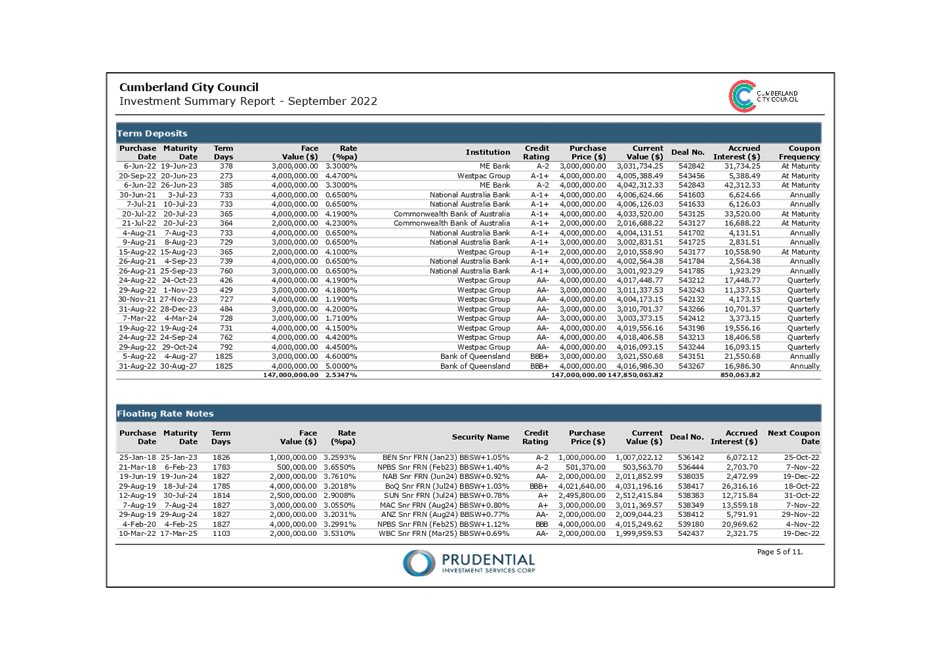The height and width of the screenshot is (660, 941).
Task: Select deal number 542843
Action: tap(691, 185)
